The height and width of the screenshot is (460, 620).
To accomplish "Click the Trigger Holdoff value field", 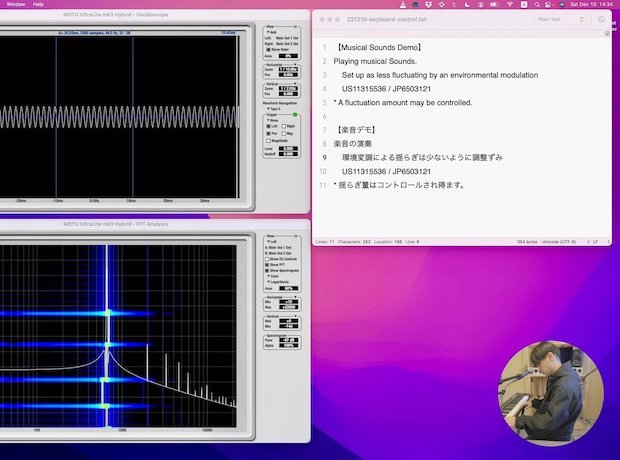I will 288,153.
